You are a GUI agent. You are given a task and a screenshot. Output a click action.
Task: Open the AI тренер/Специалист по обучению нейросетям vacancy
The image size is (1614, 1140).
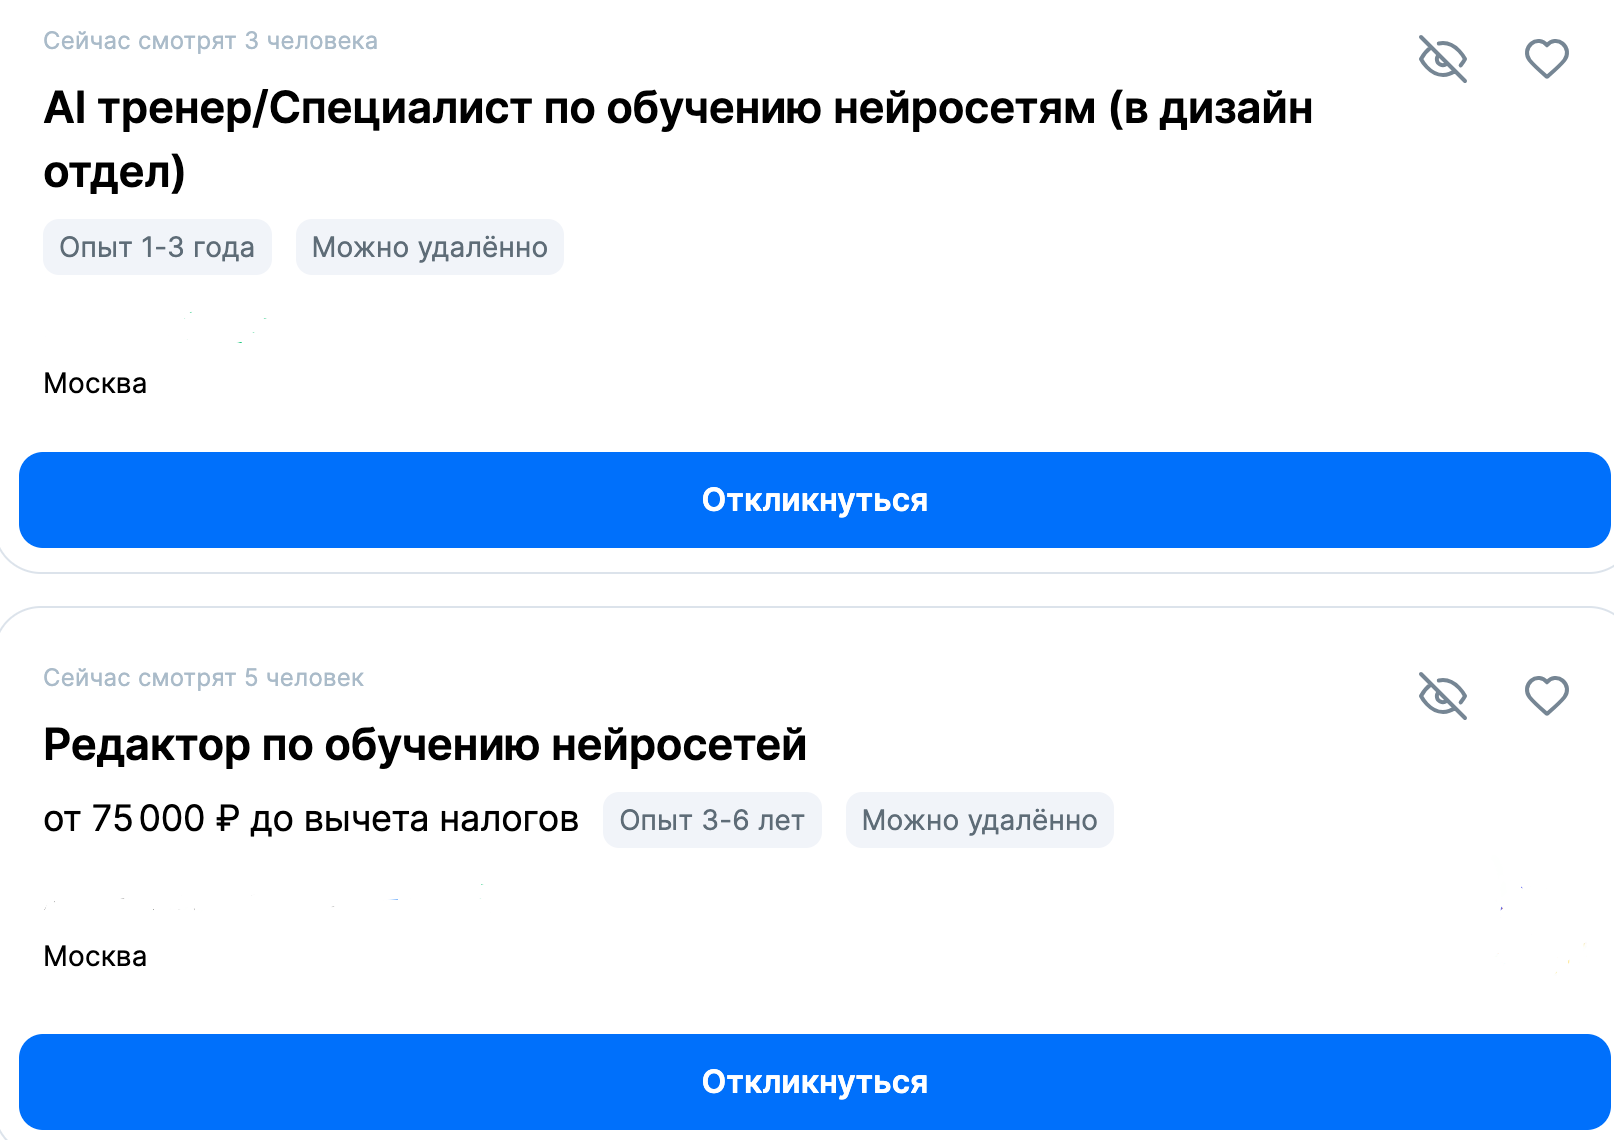[678, 139]
